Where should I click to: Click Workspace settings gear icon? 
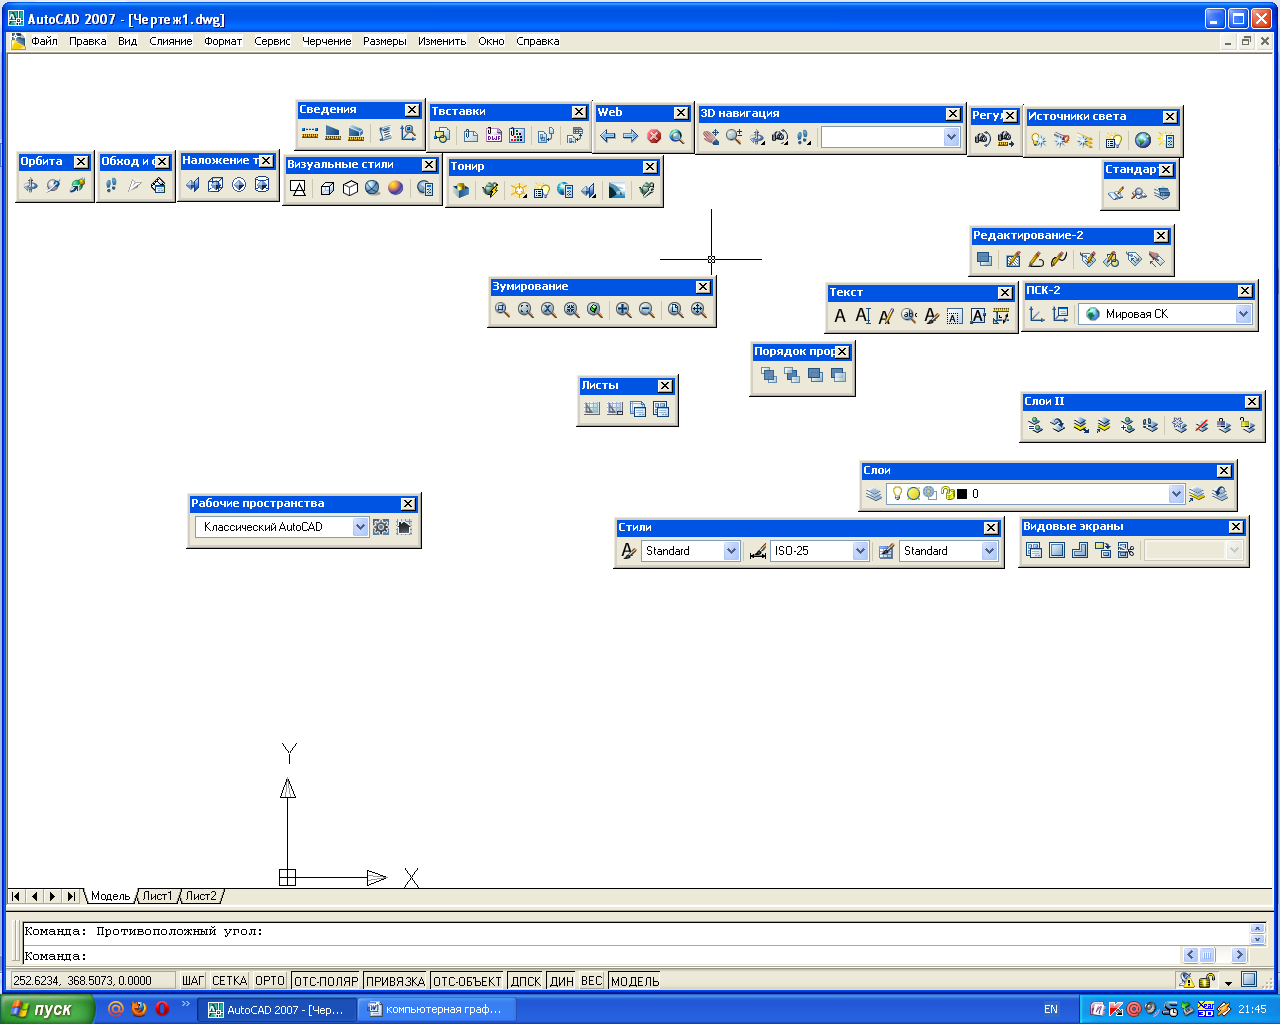pos(381,527)
